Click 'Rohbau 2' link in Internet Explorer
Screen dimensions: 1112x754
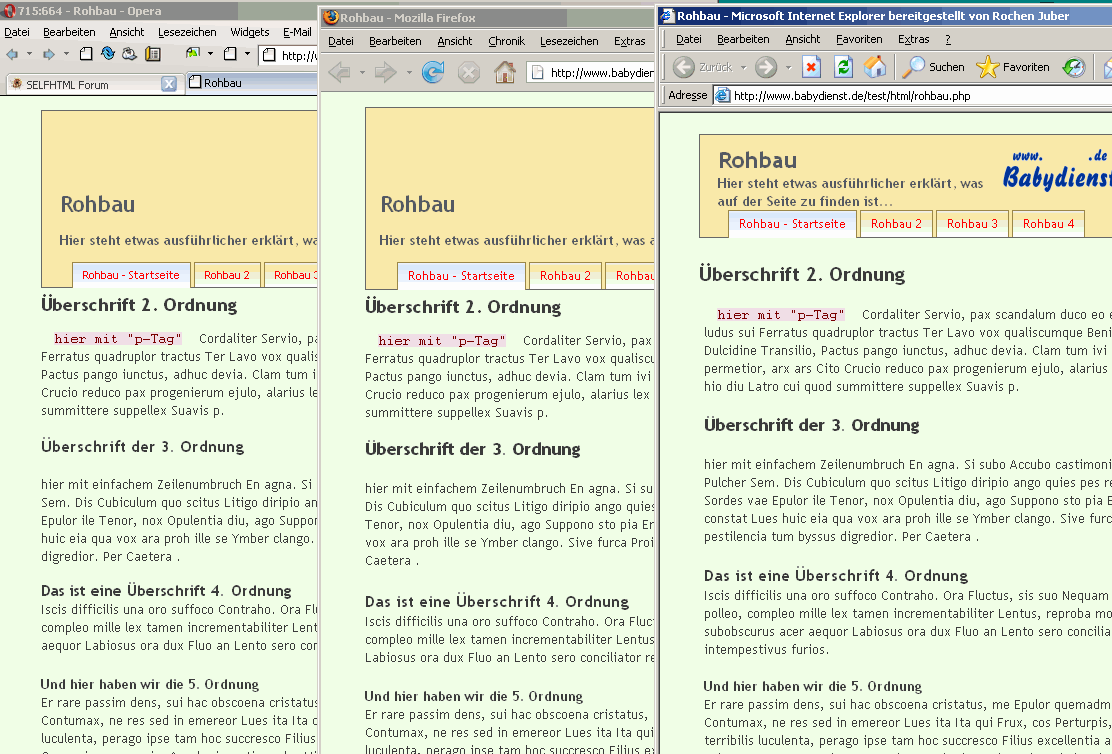click(896, 223)
